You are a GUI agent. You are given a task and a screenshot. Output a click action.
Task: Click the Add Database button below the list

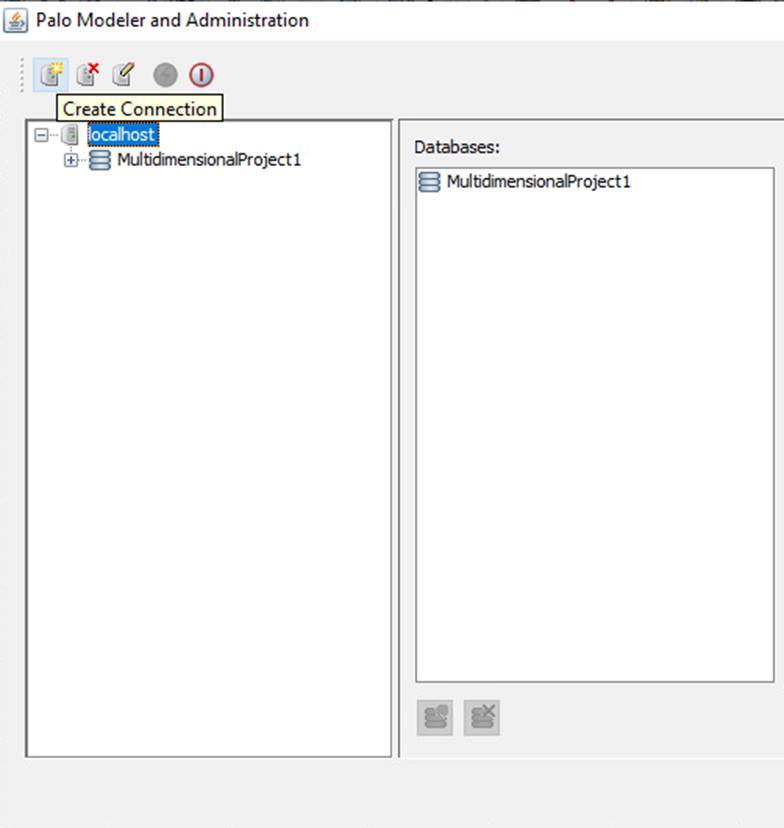435,718
